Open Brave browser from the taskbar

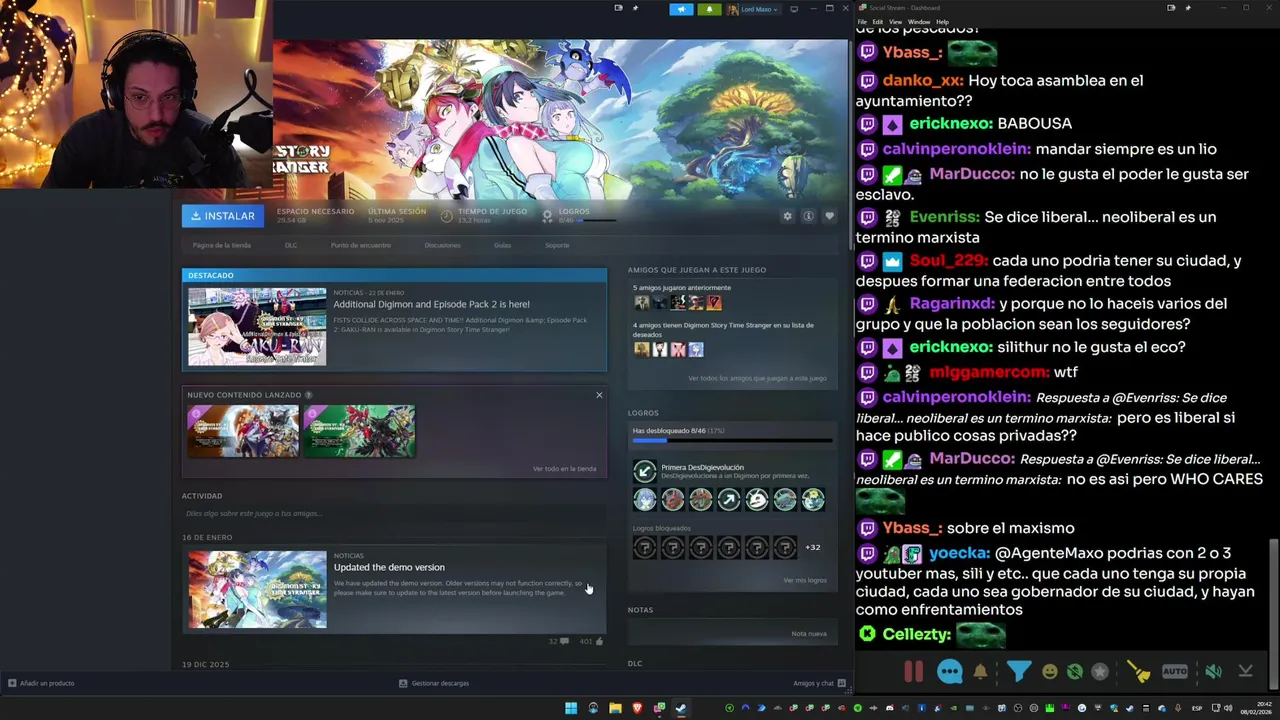tap(637, 708)
